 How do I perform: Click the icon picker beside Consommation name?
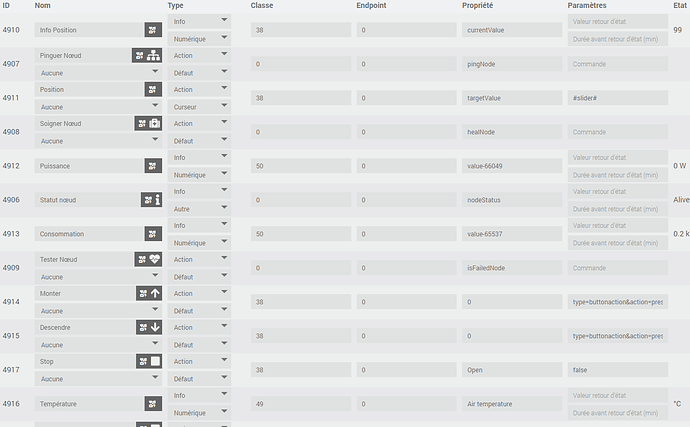152,234
